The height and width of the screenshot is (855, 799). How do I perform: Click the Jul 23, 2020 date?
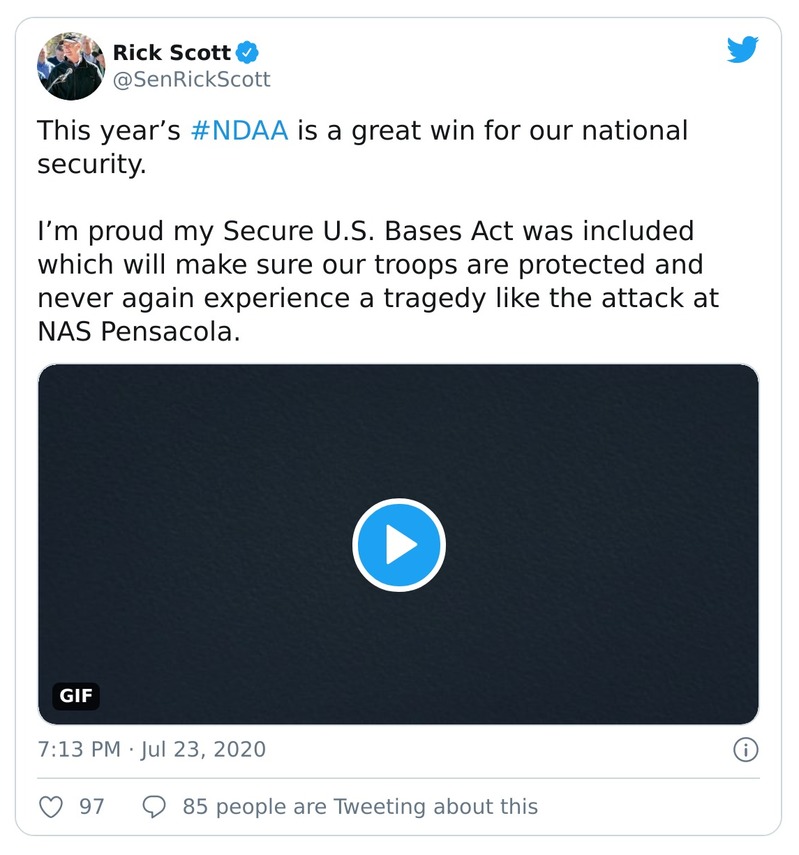(203, 749)
